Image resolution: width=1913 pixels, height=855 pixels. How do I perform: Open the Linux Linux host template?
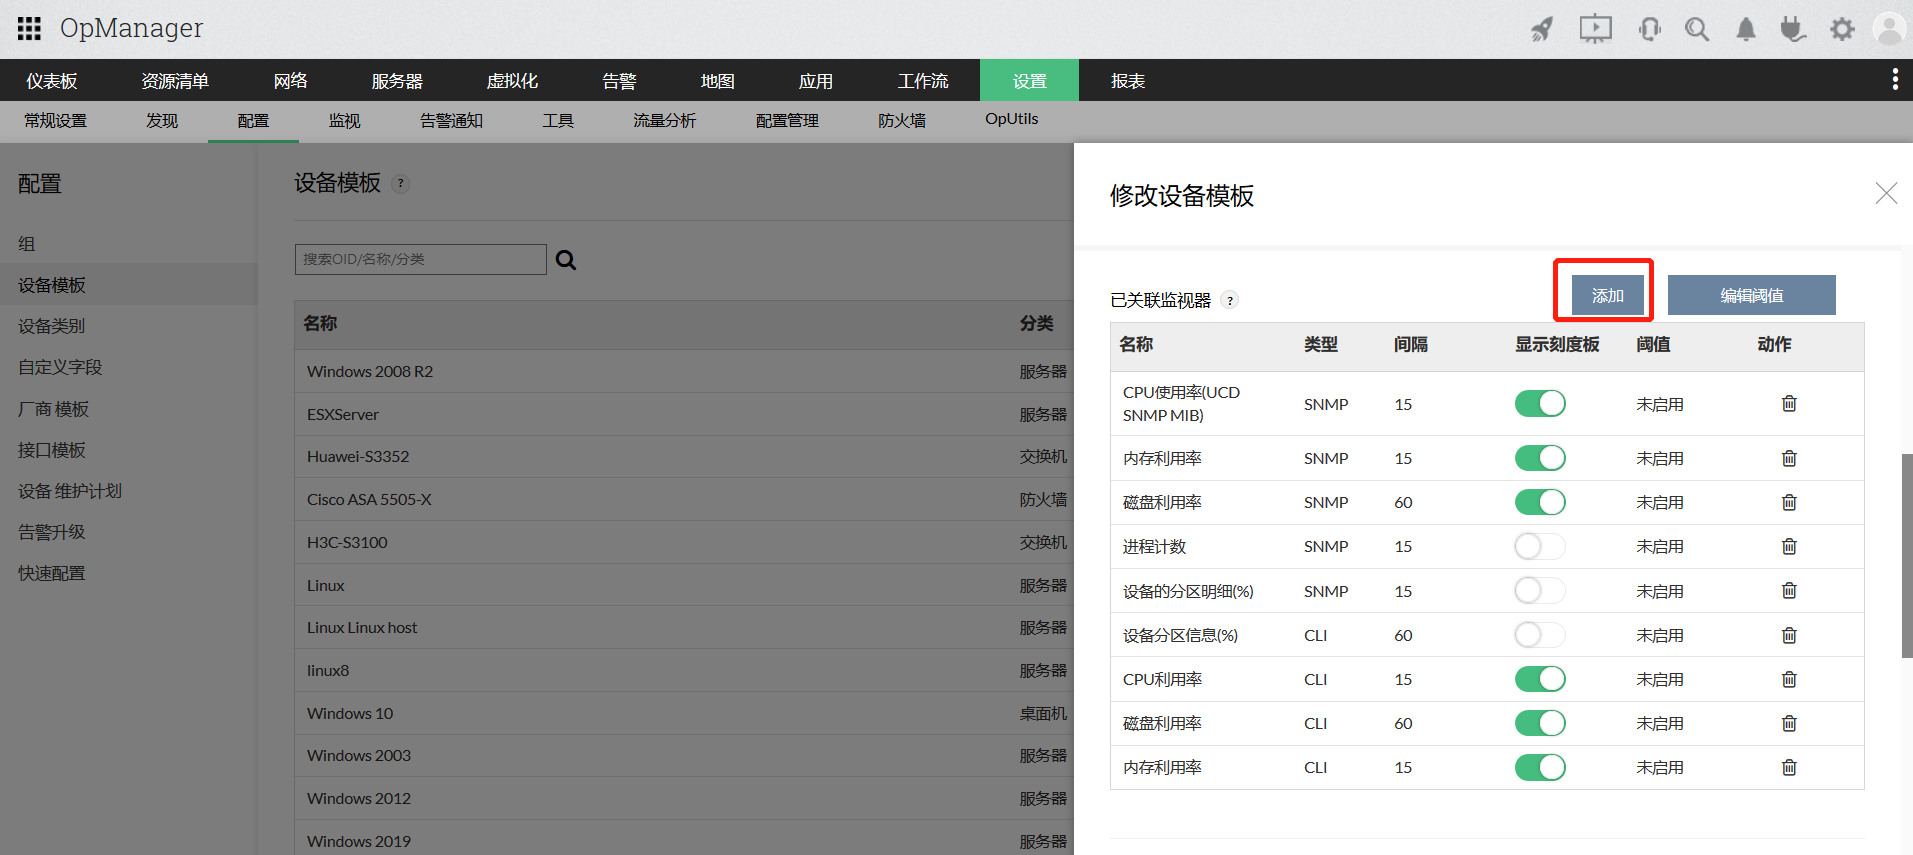tap(362, 627)
